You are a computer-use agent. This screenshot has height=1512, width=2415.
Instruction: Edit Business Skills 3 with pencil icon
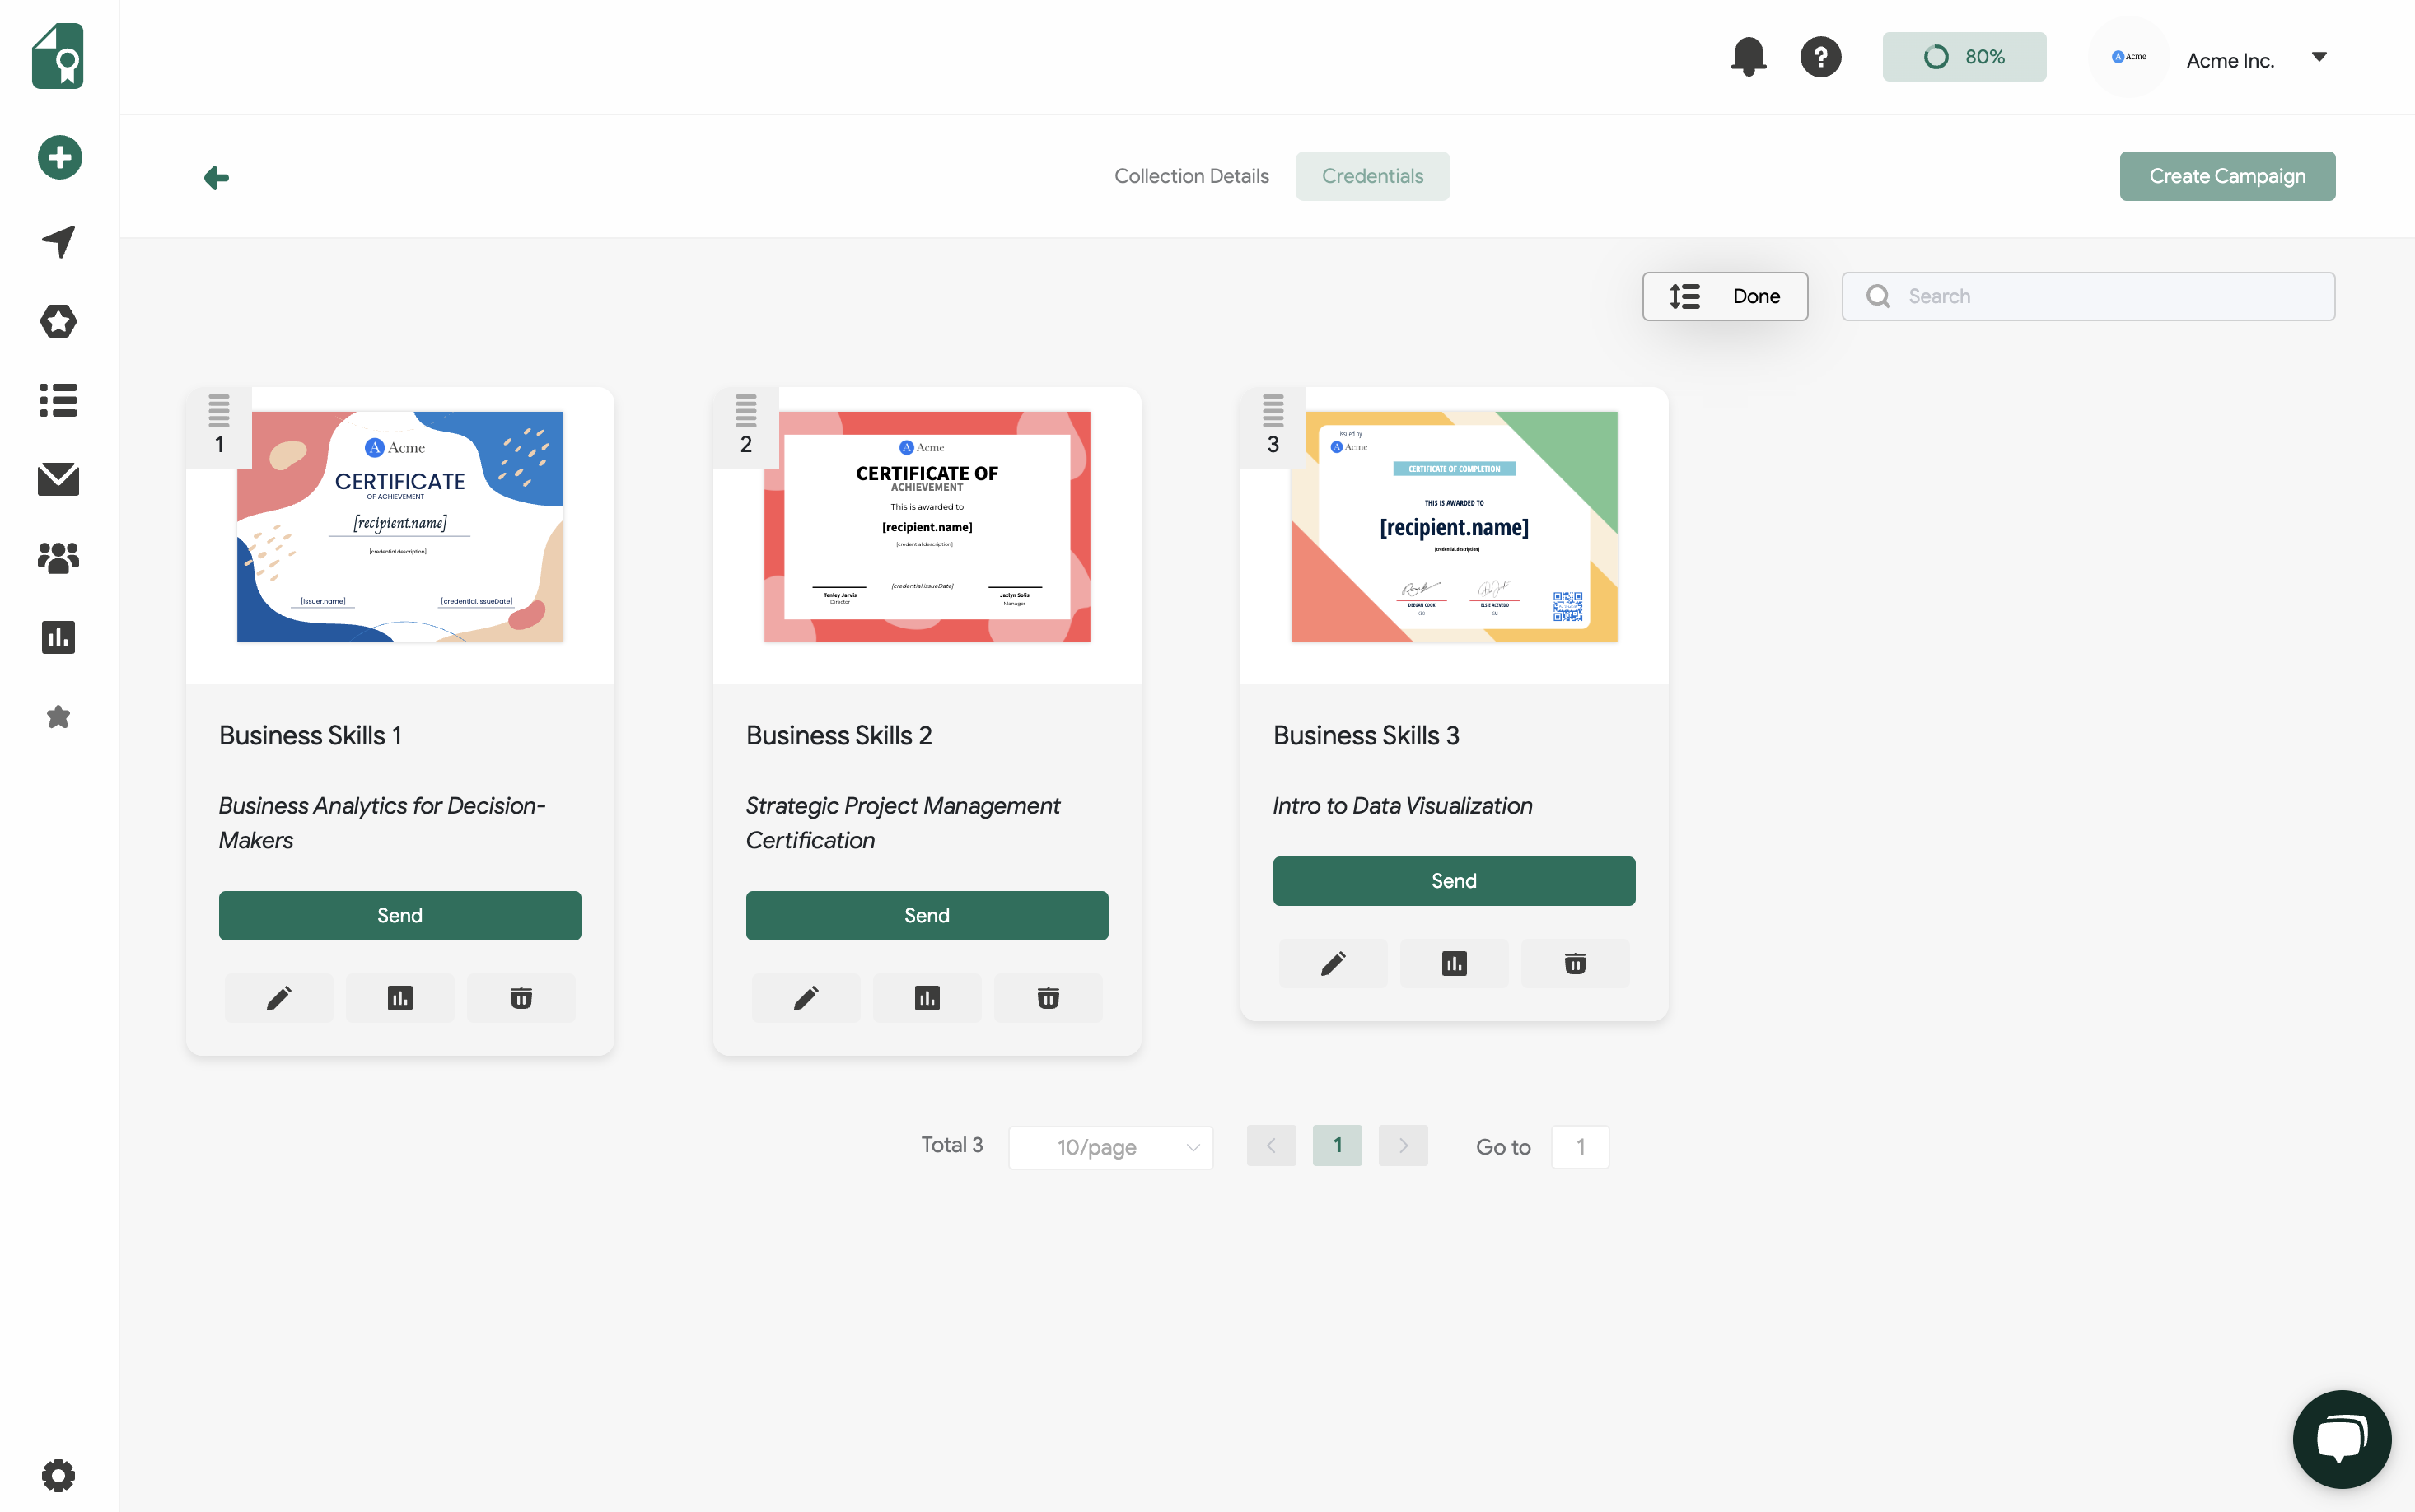[1333, 963]
